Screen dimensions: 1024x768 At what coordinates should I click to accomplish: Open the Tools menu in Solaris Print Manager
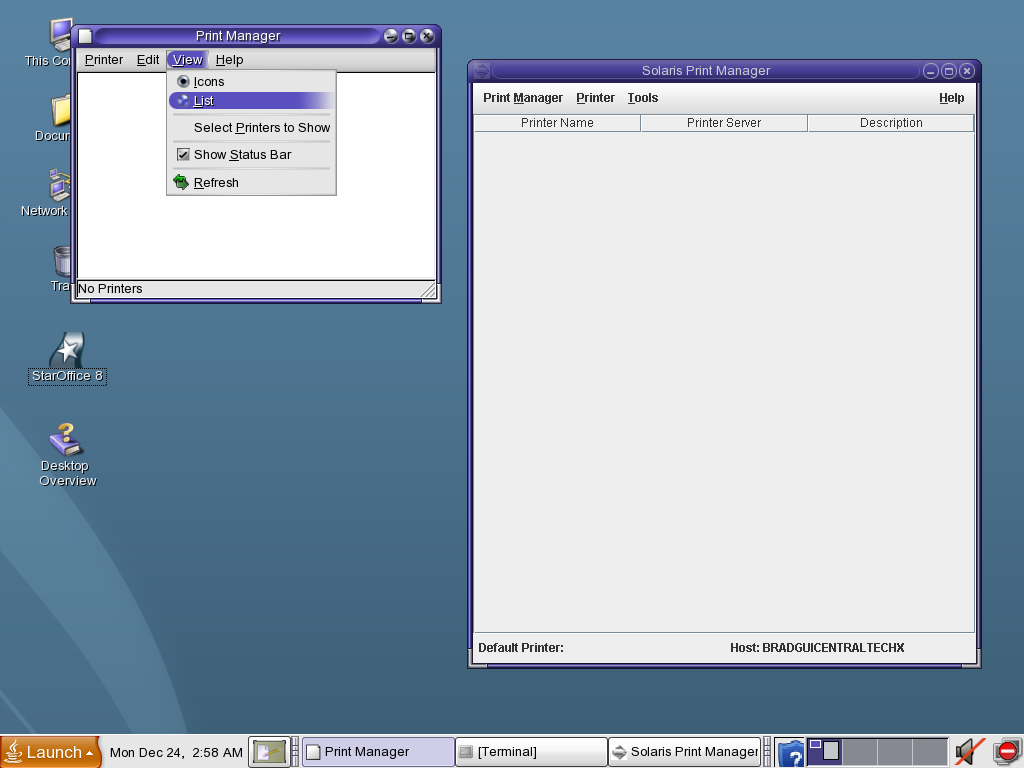coord(643,98)
